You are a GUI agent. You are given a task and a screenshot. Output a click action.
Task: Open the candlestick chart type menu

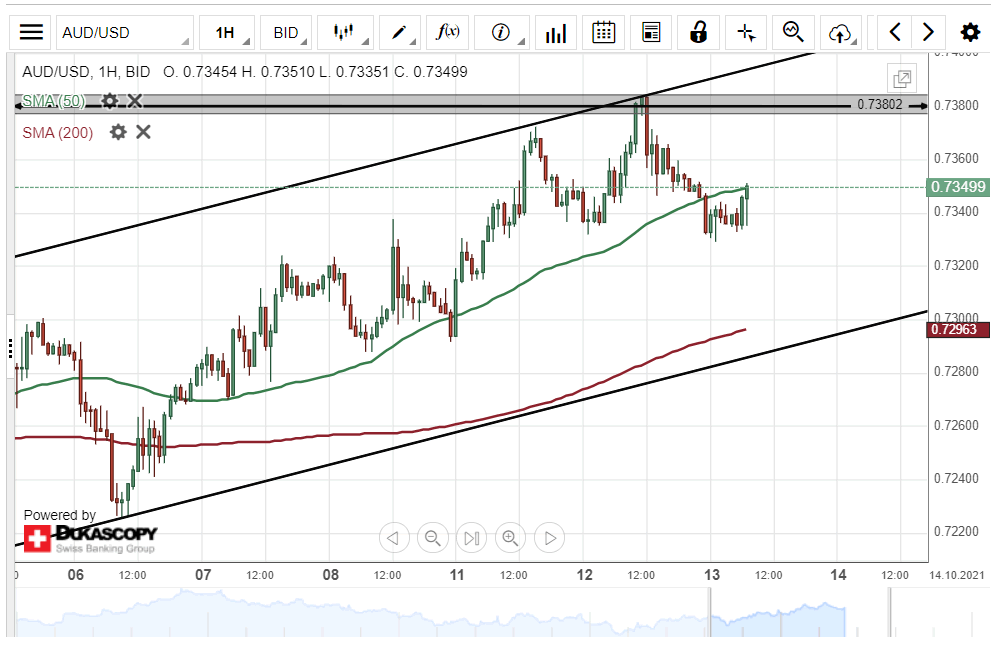tap(344, 32)
